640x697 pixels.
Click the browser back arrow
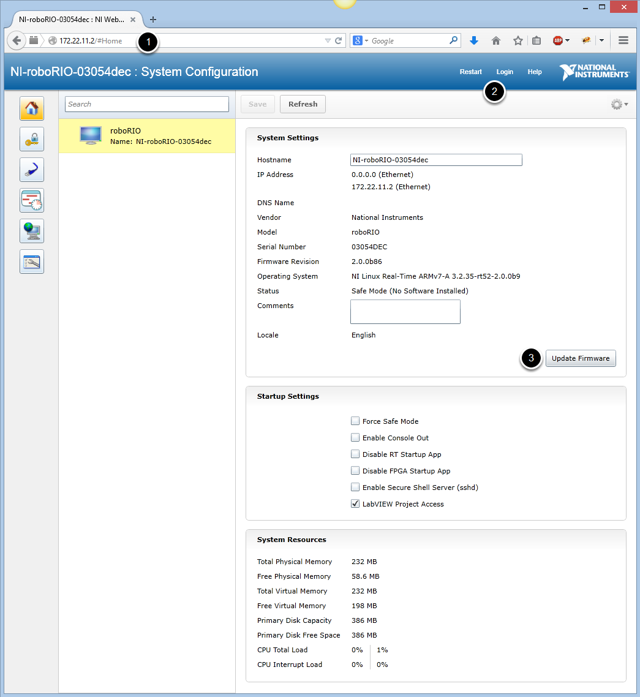coord(16,40)
